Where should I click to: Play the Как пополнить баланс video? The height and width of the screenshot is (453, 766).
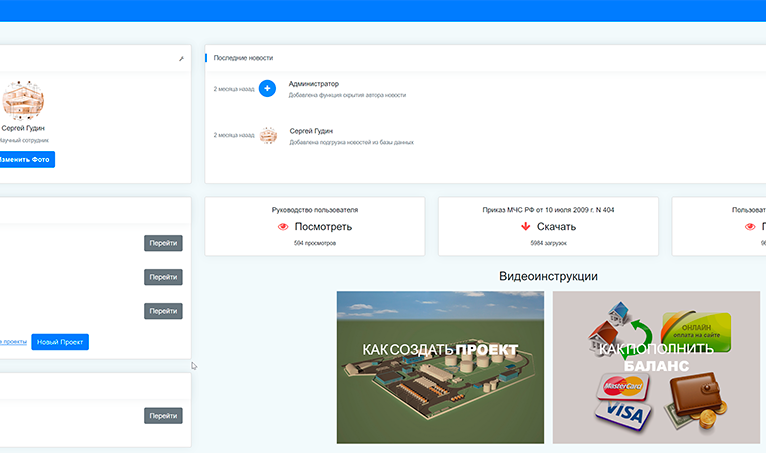tap(656, 367)
